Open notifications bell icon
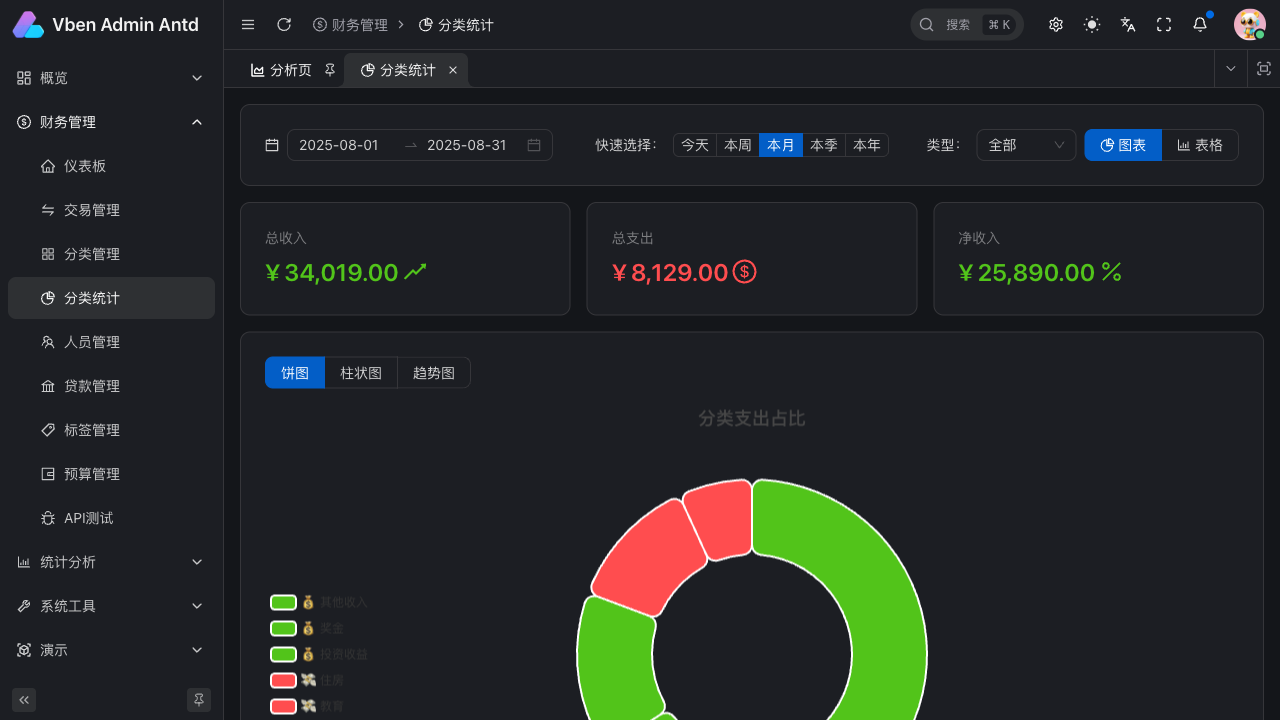The width and height of the screenshot is (1280, 720). tap(1200, 25)
